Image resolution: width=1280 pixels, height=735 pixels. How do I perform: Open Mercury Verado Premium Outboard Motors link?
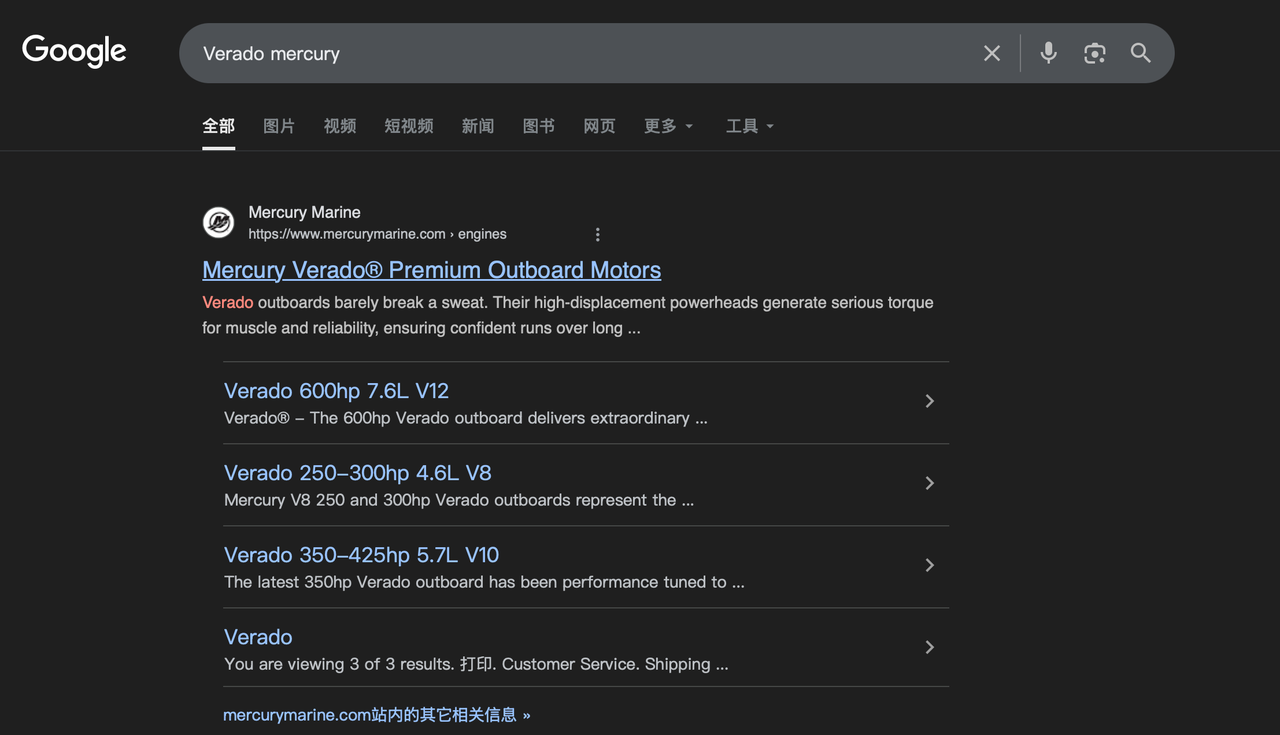point(431,270)
